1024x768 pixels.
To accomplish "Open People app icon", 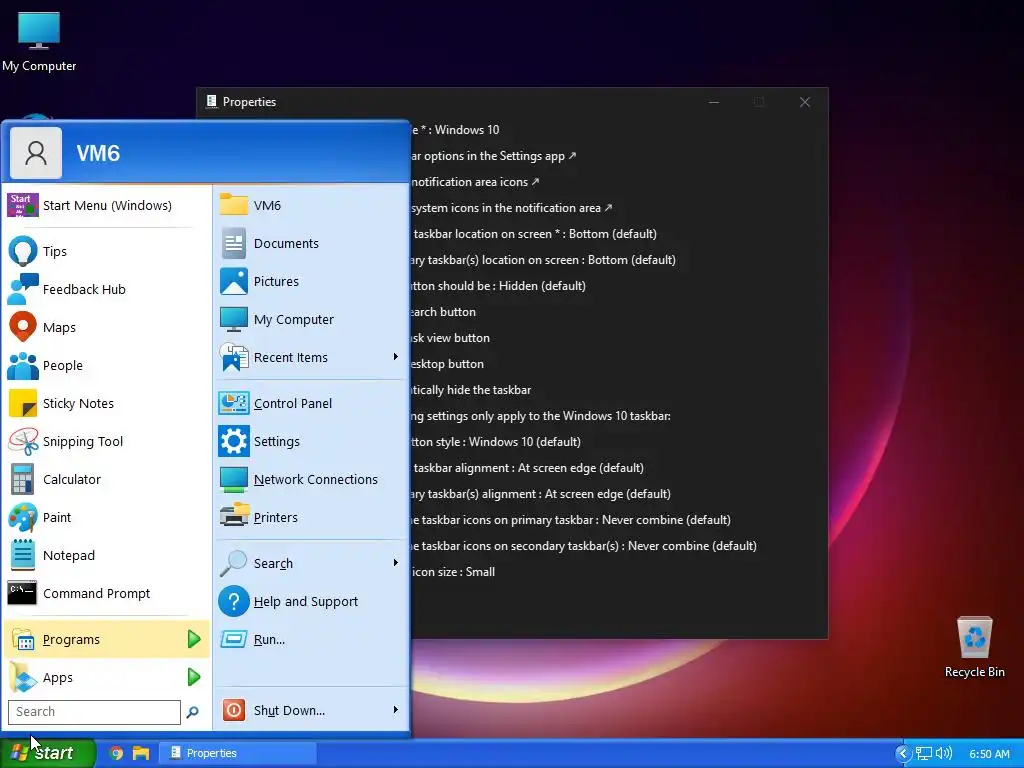I will 23,365.
